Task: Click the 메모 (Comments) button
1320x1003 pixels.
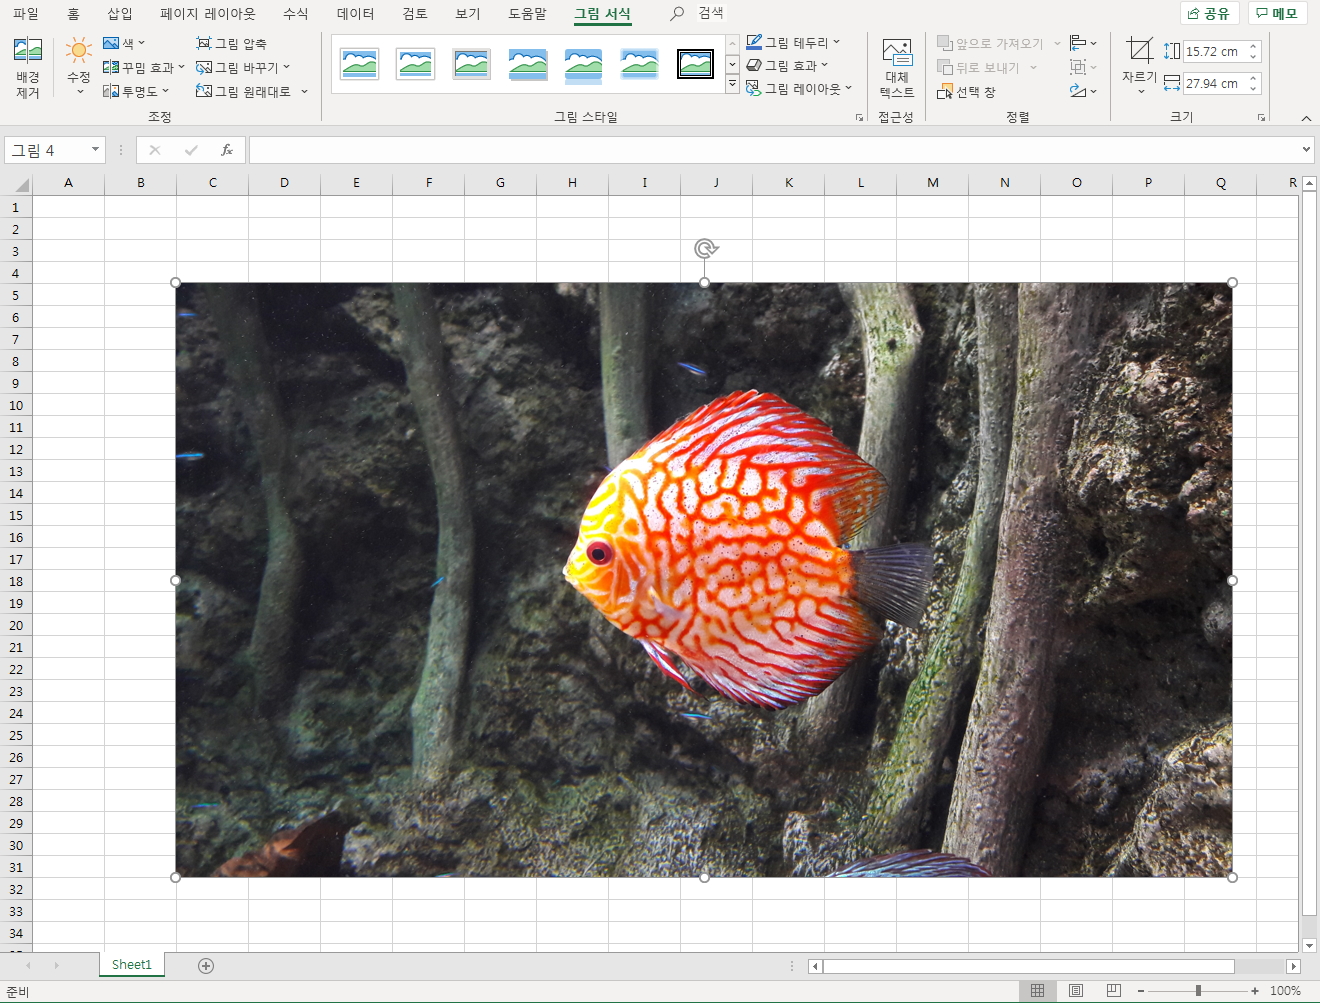Action: [x=1277, y=13]
